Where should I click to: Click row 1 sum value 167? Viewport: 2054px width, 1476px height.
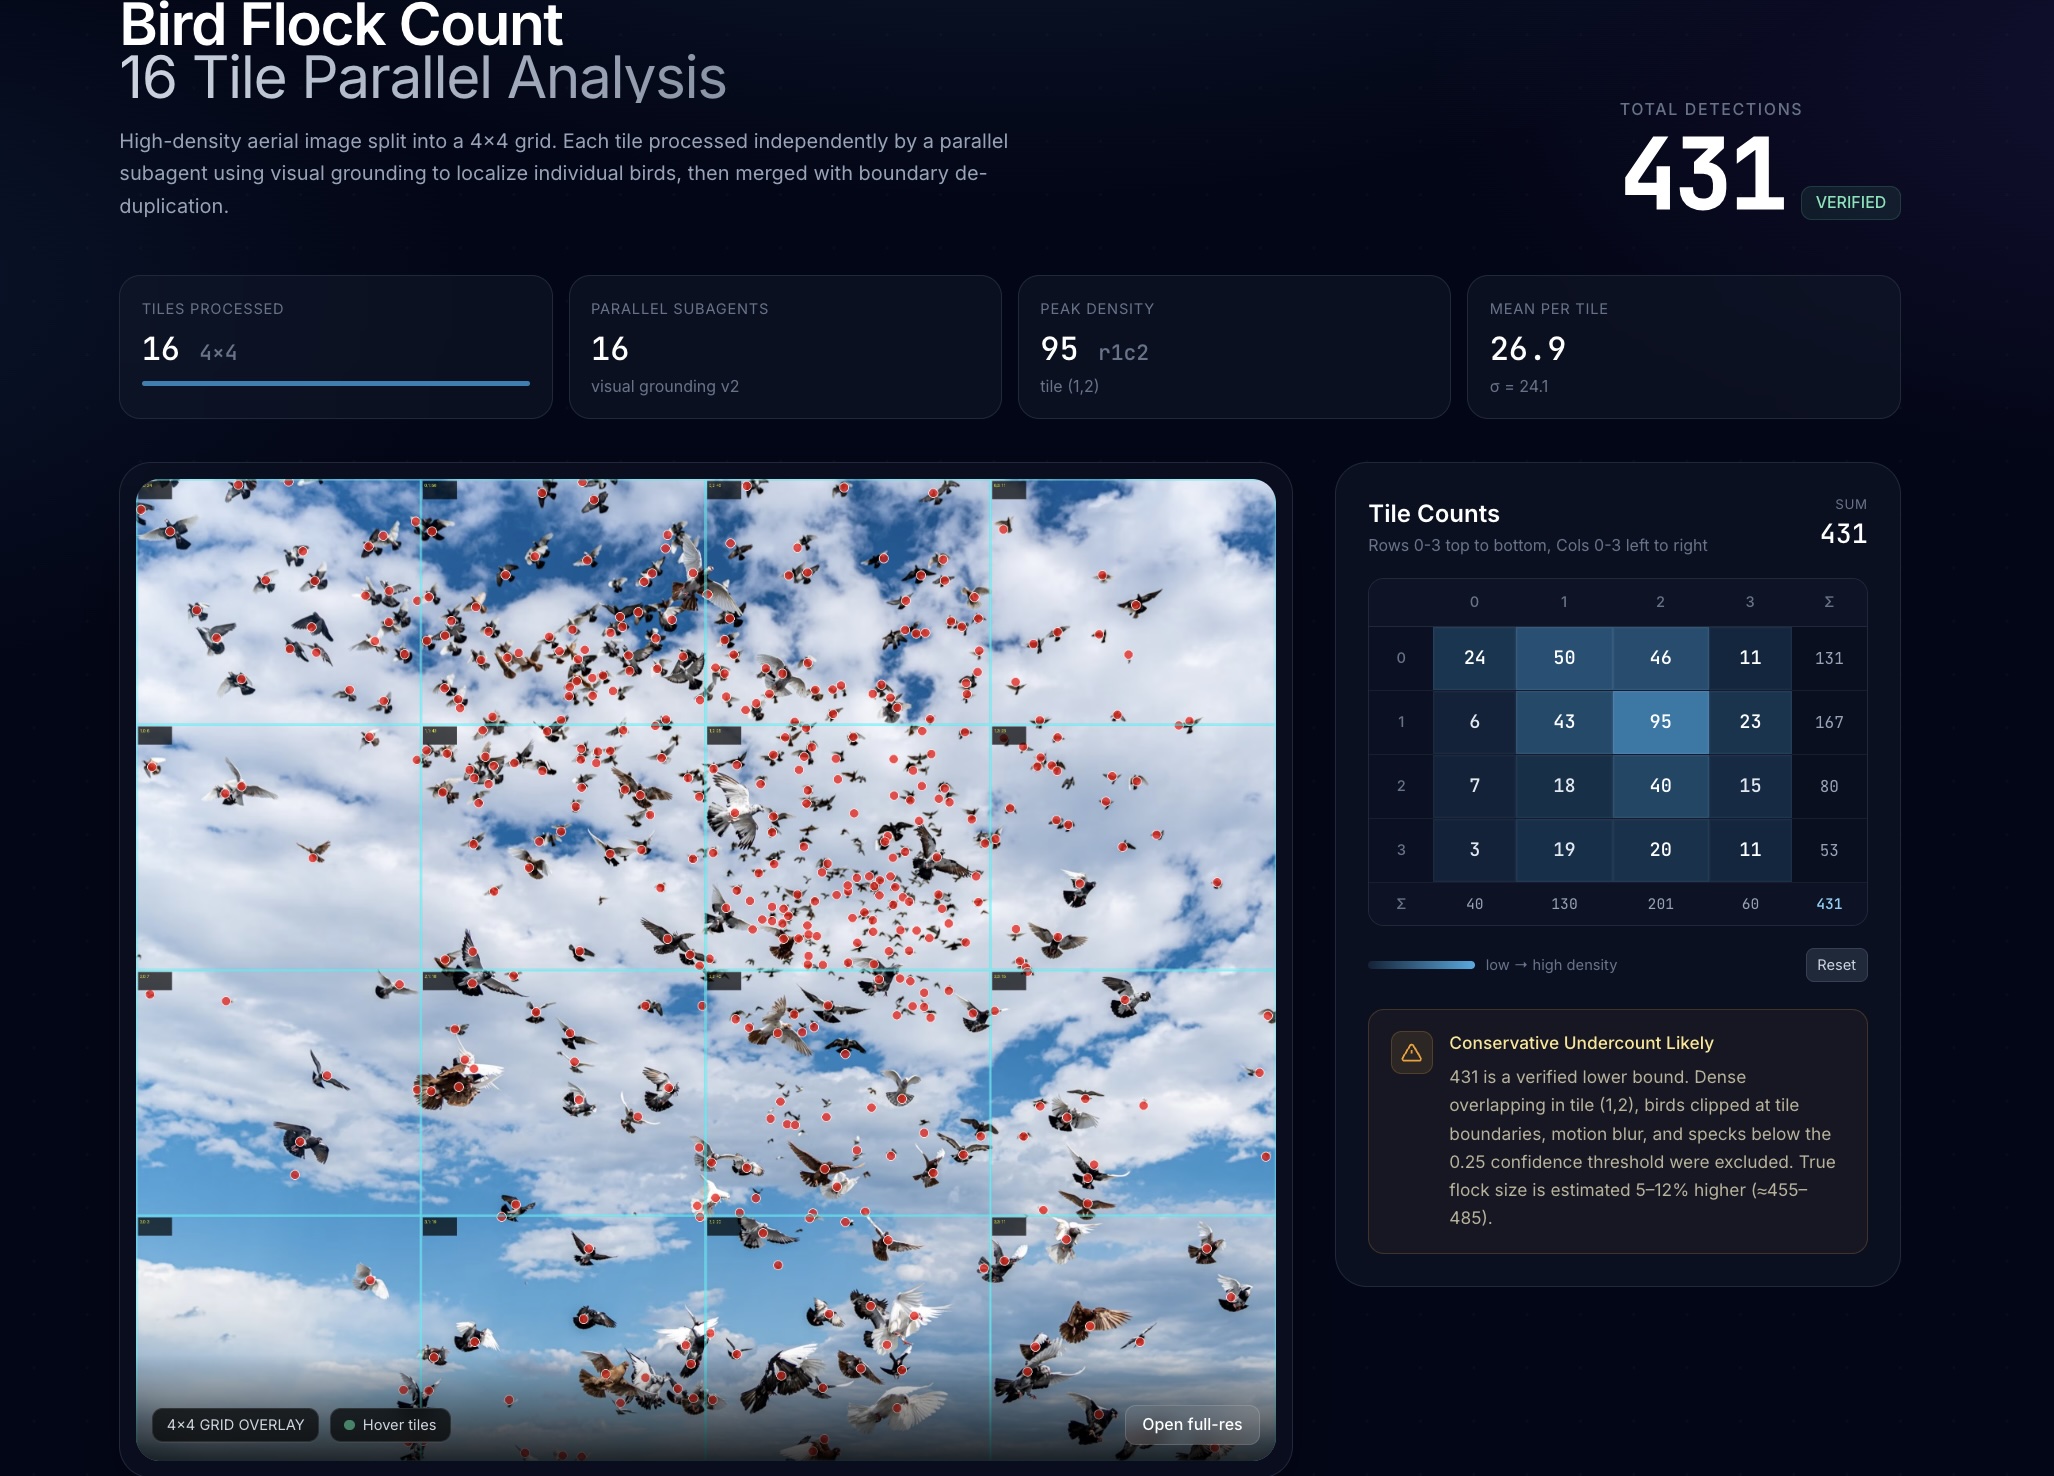pos(1828,722)
